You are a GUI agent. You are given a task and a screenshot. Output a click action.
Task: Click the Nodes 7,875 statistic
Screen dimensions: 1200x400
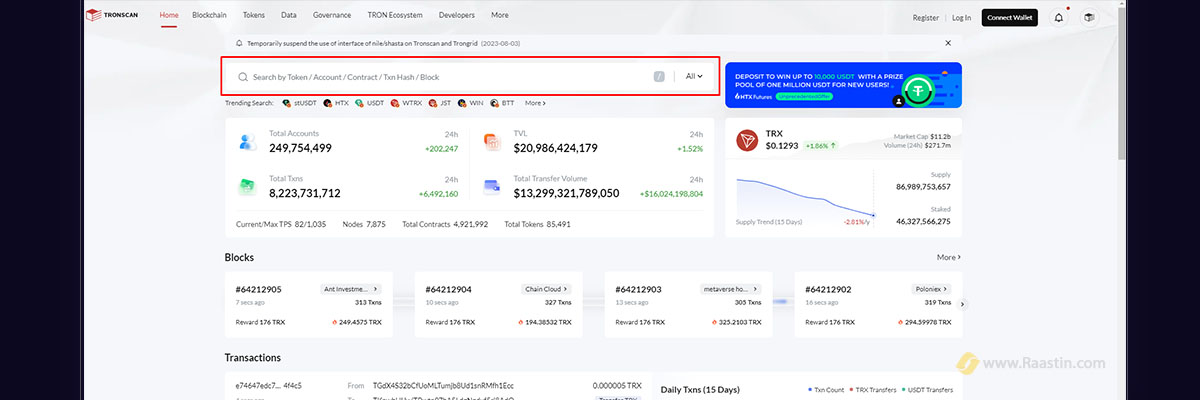point(364,224)
